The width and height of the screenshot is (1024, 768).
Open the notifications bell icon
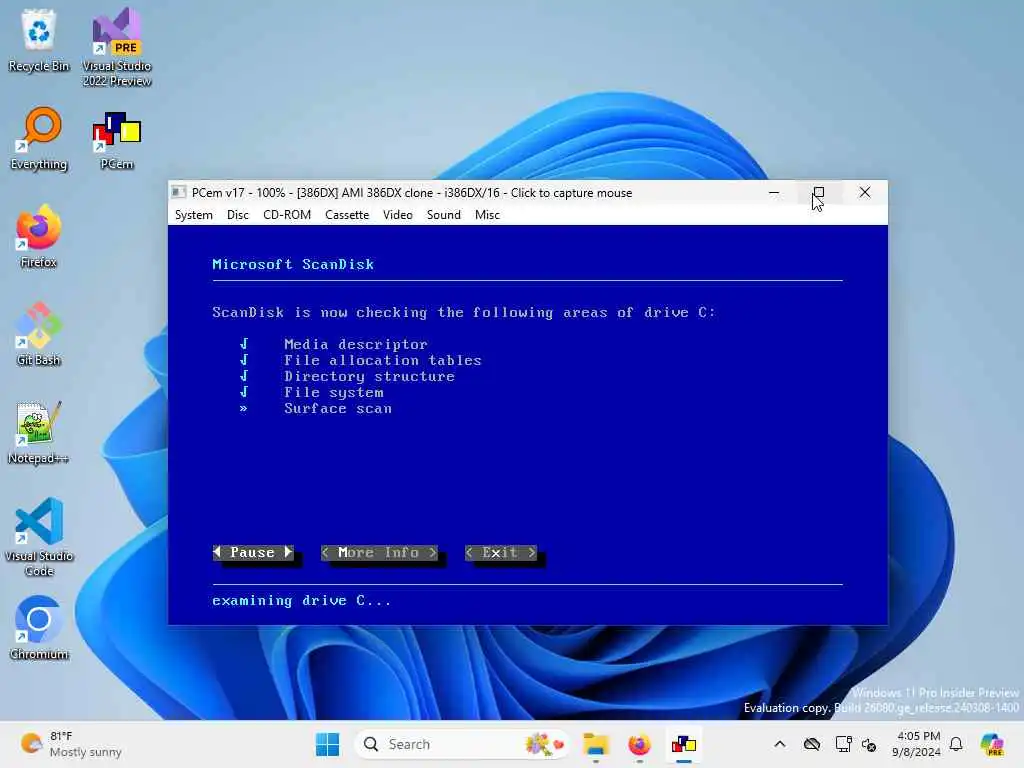point(956,744)
